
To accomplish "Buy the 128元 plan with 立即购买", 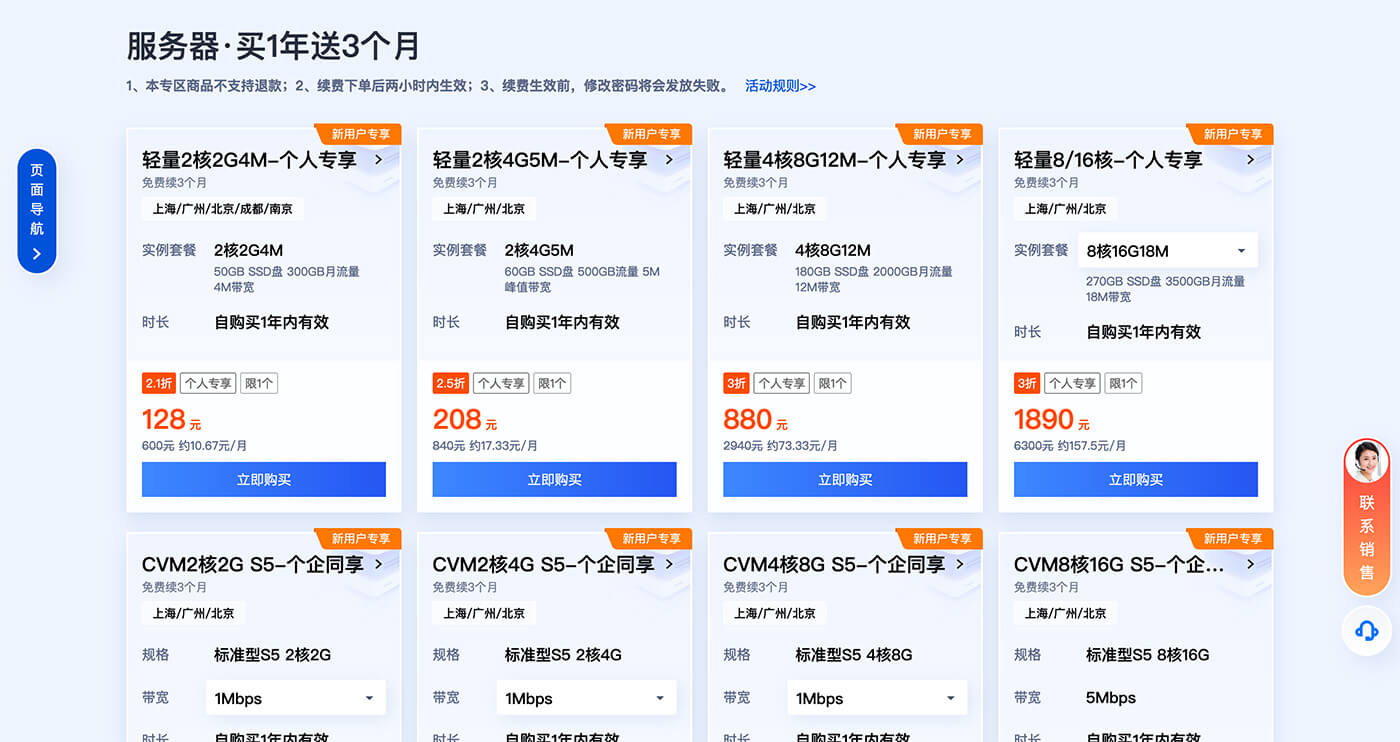I will (x=264, y=479).
